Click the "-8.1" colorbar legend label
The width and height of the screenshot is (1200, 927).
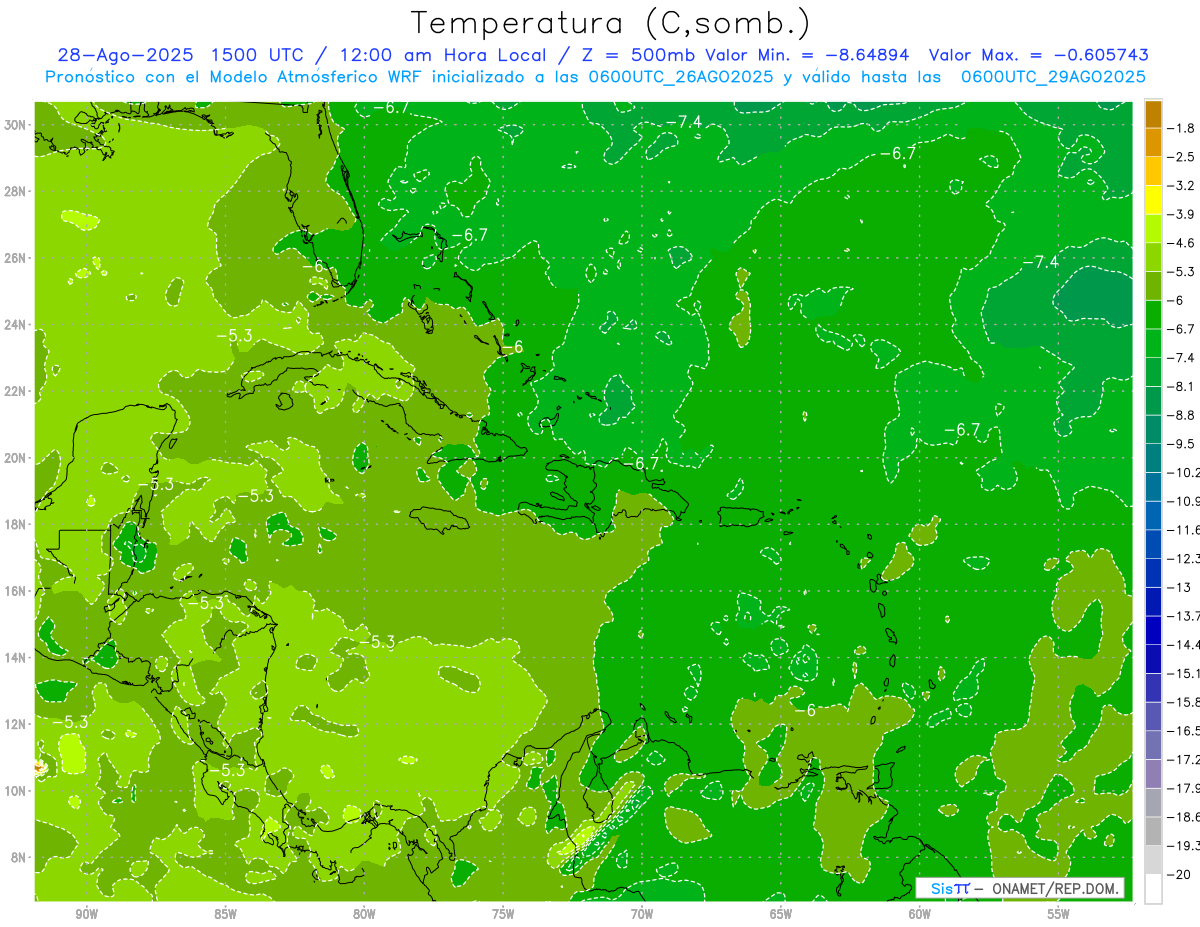[1182, 386]
